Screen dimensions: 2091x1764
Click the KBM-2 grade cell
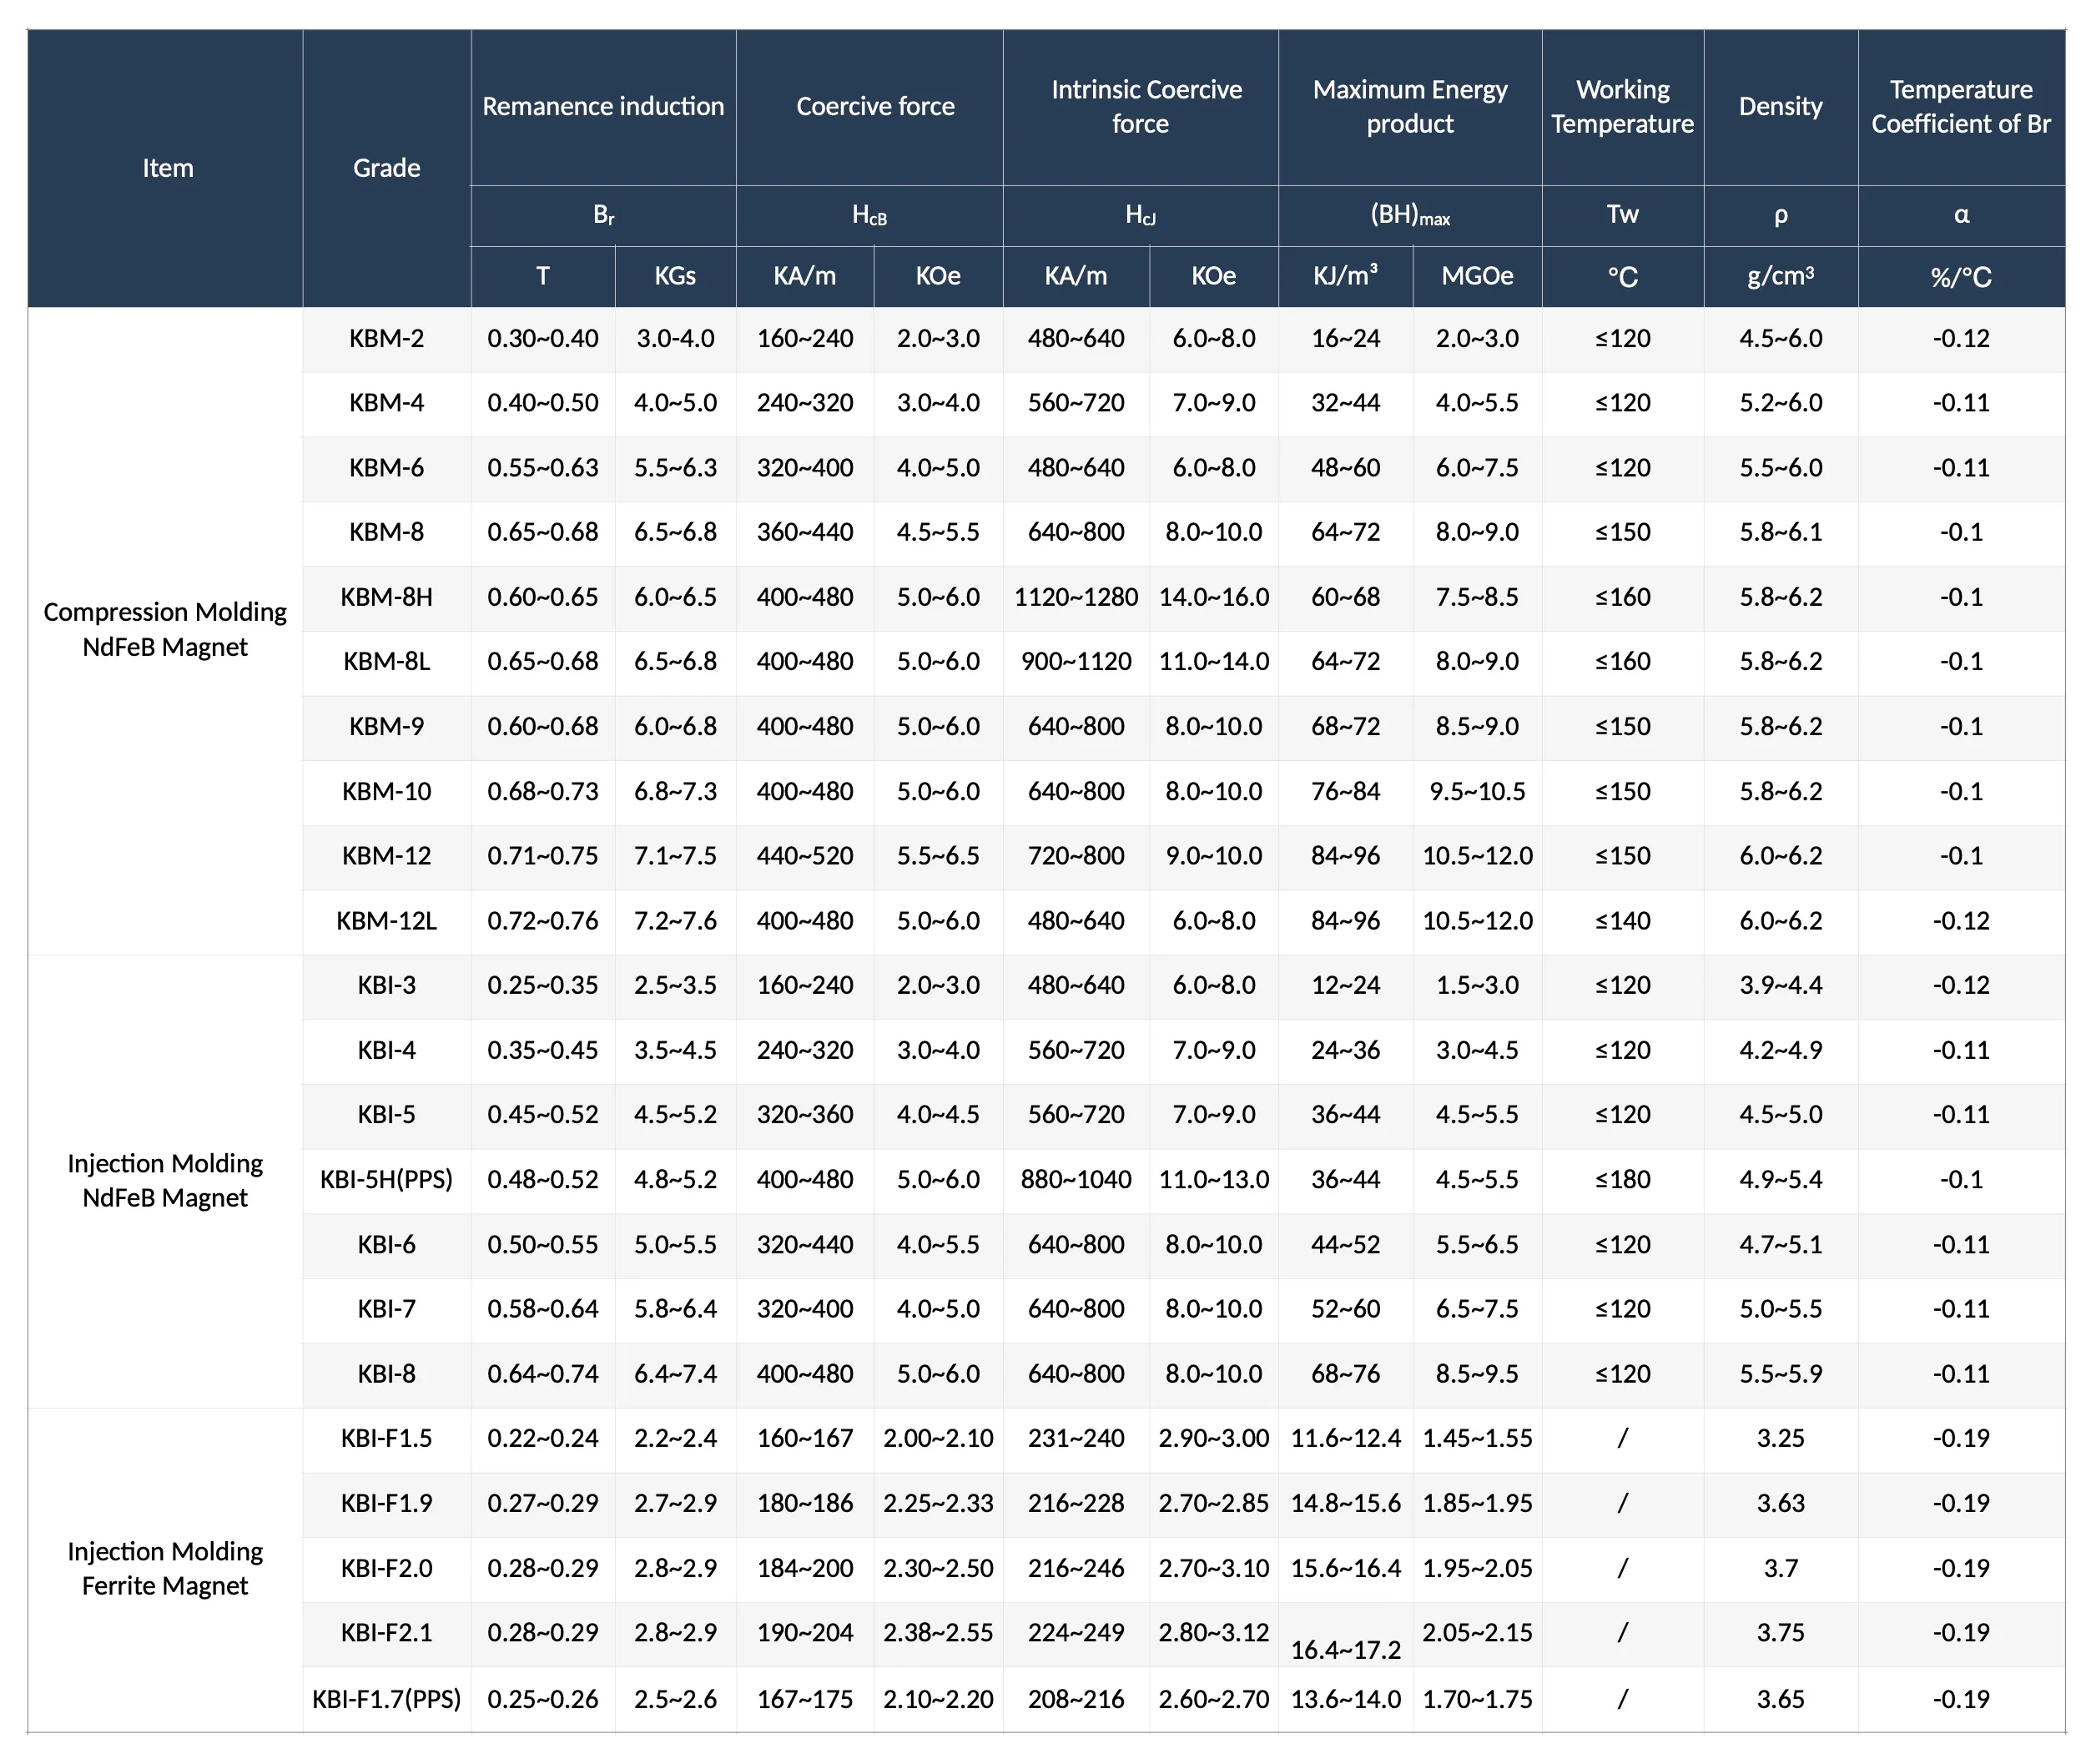click(386, 338)
